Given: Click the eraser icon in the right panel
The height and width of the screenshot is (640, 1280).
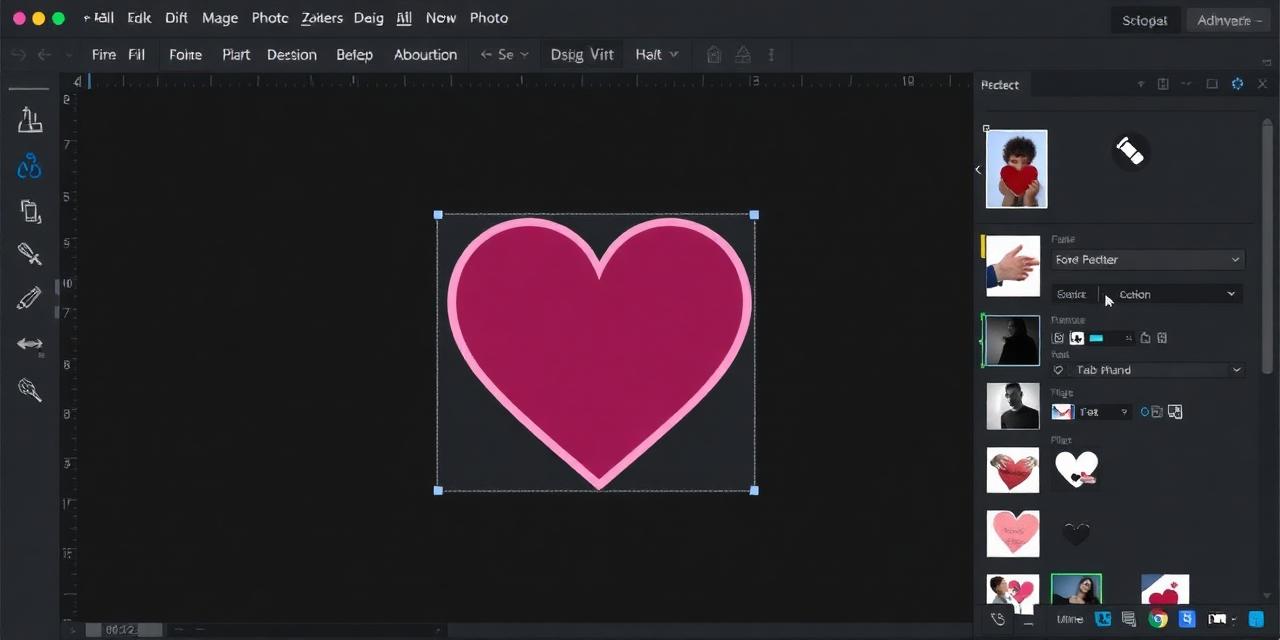Looking at the screenshot, I should point(1130,150).
